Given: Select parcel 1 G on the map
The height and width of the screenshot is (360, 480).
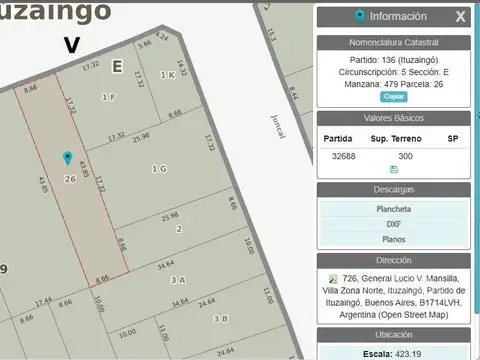Looking at the screenshot, I should [159, 169].
